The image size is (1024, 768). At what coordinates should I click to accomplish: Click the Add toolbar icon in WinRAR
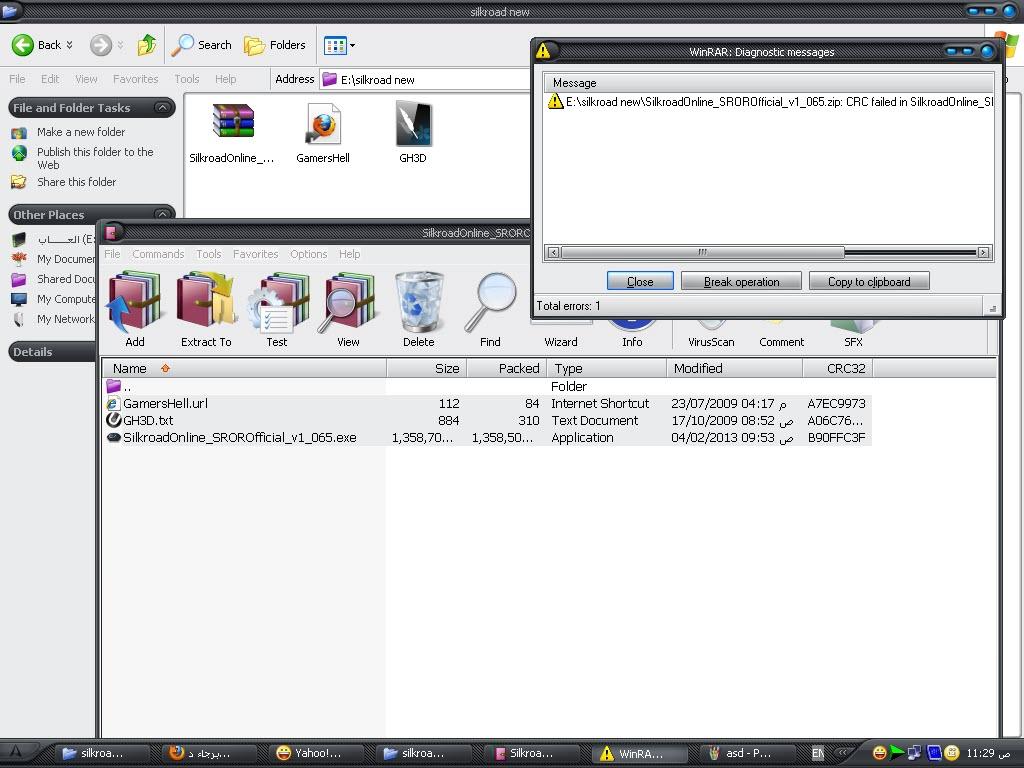[135, 309]
